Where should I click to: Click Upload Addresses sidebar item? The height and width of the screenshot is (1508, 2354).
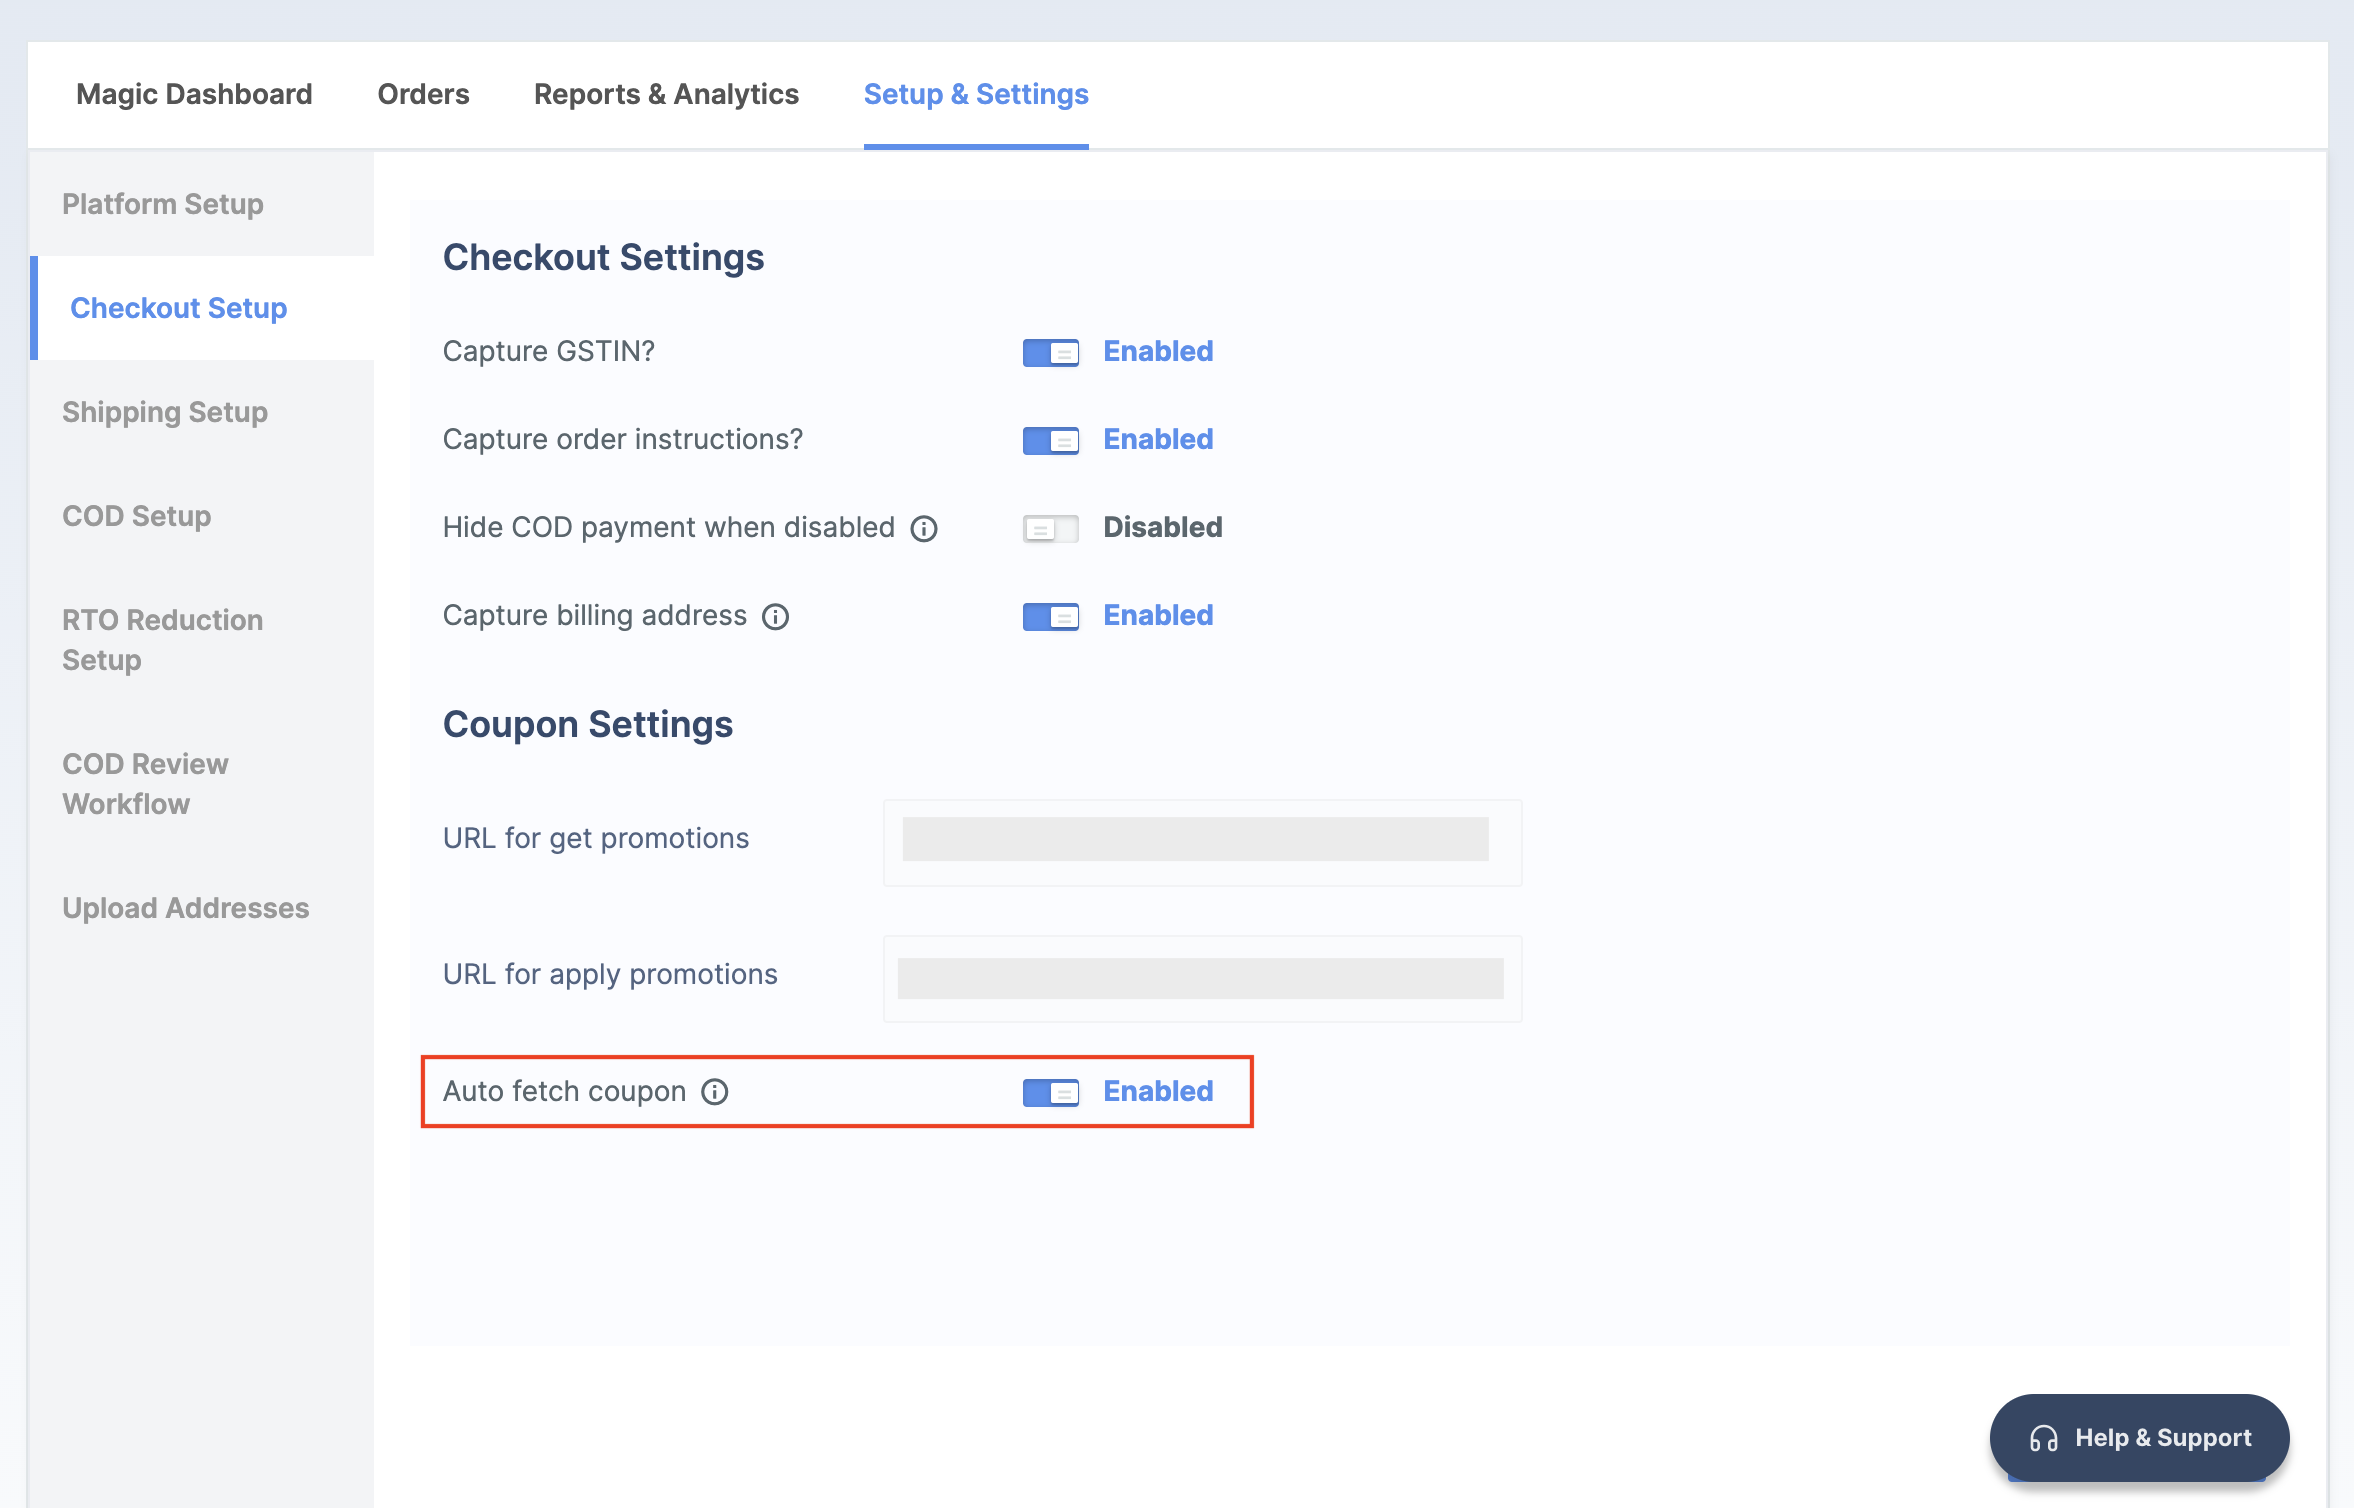coord(185,908)
